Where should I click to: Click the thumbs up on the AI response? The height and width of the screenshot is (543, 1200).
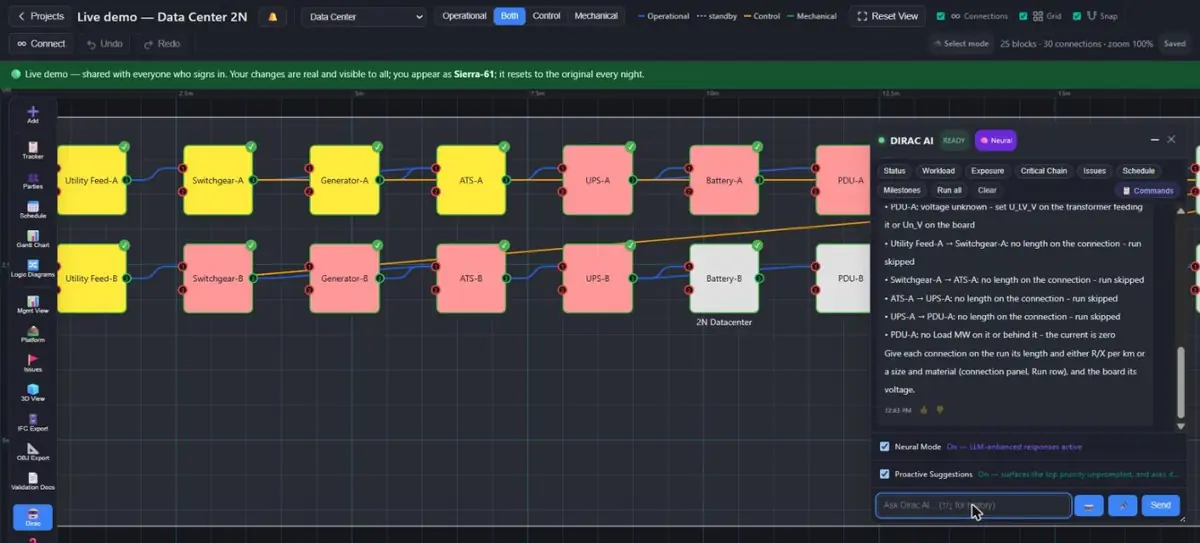[x=924, y=409]
